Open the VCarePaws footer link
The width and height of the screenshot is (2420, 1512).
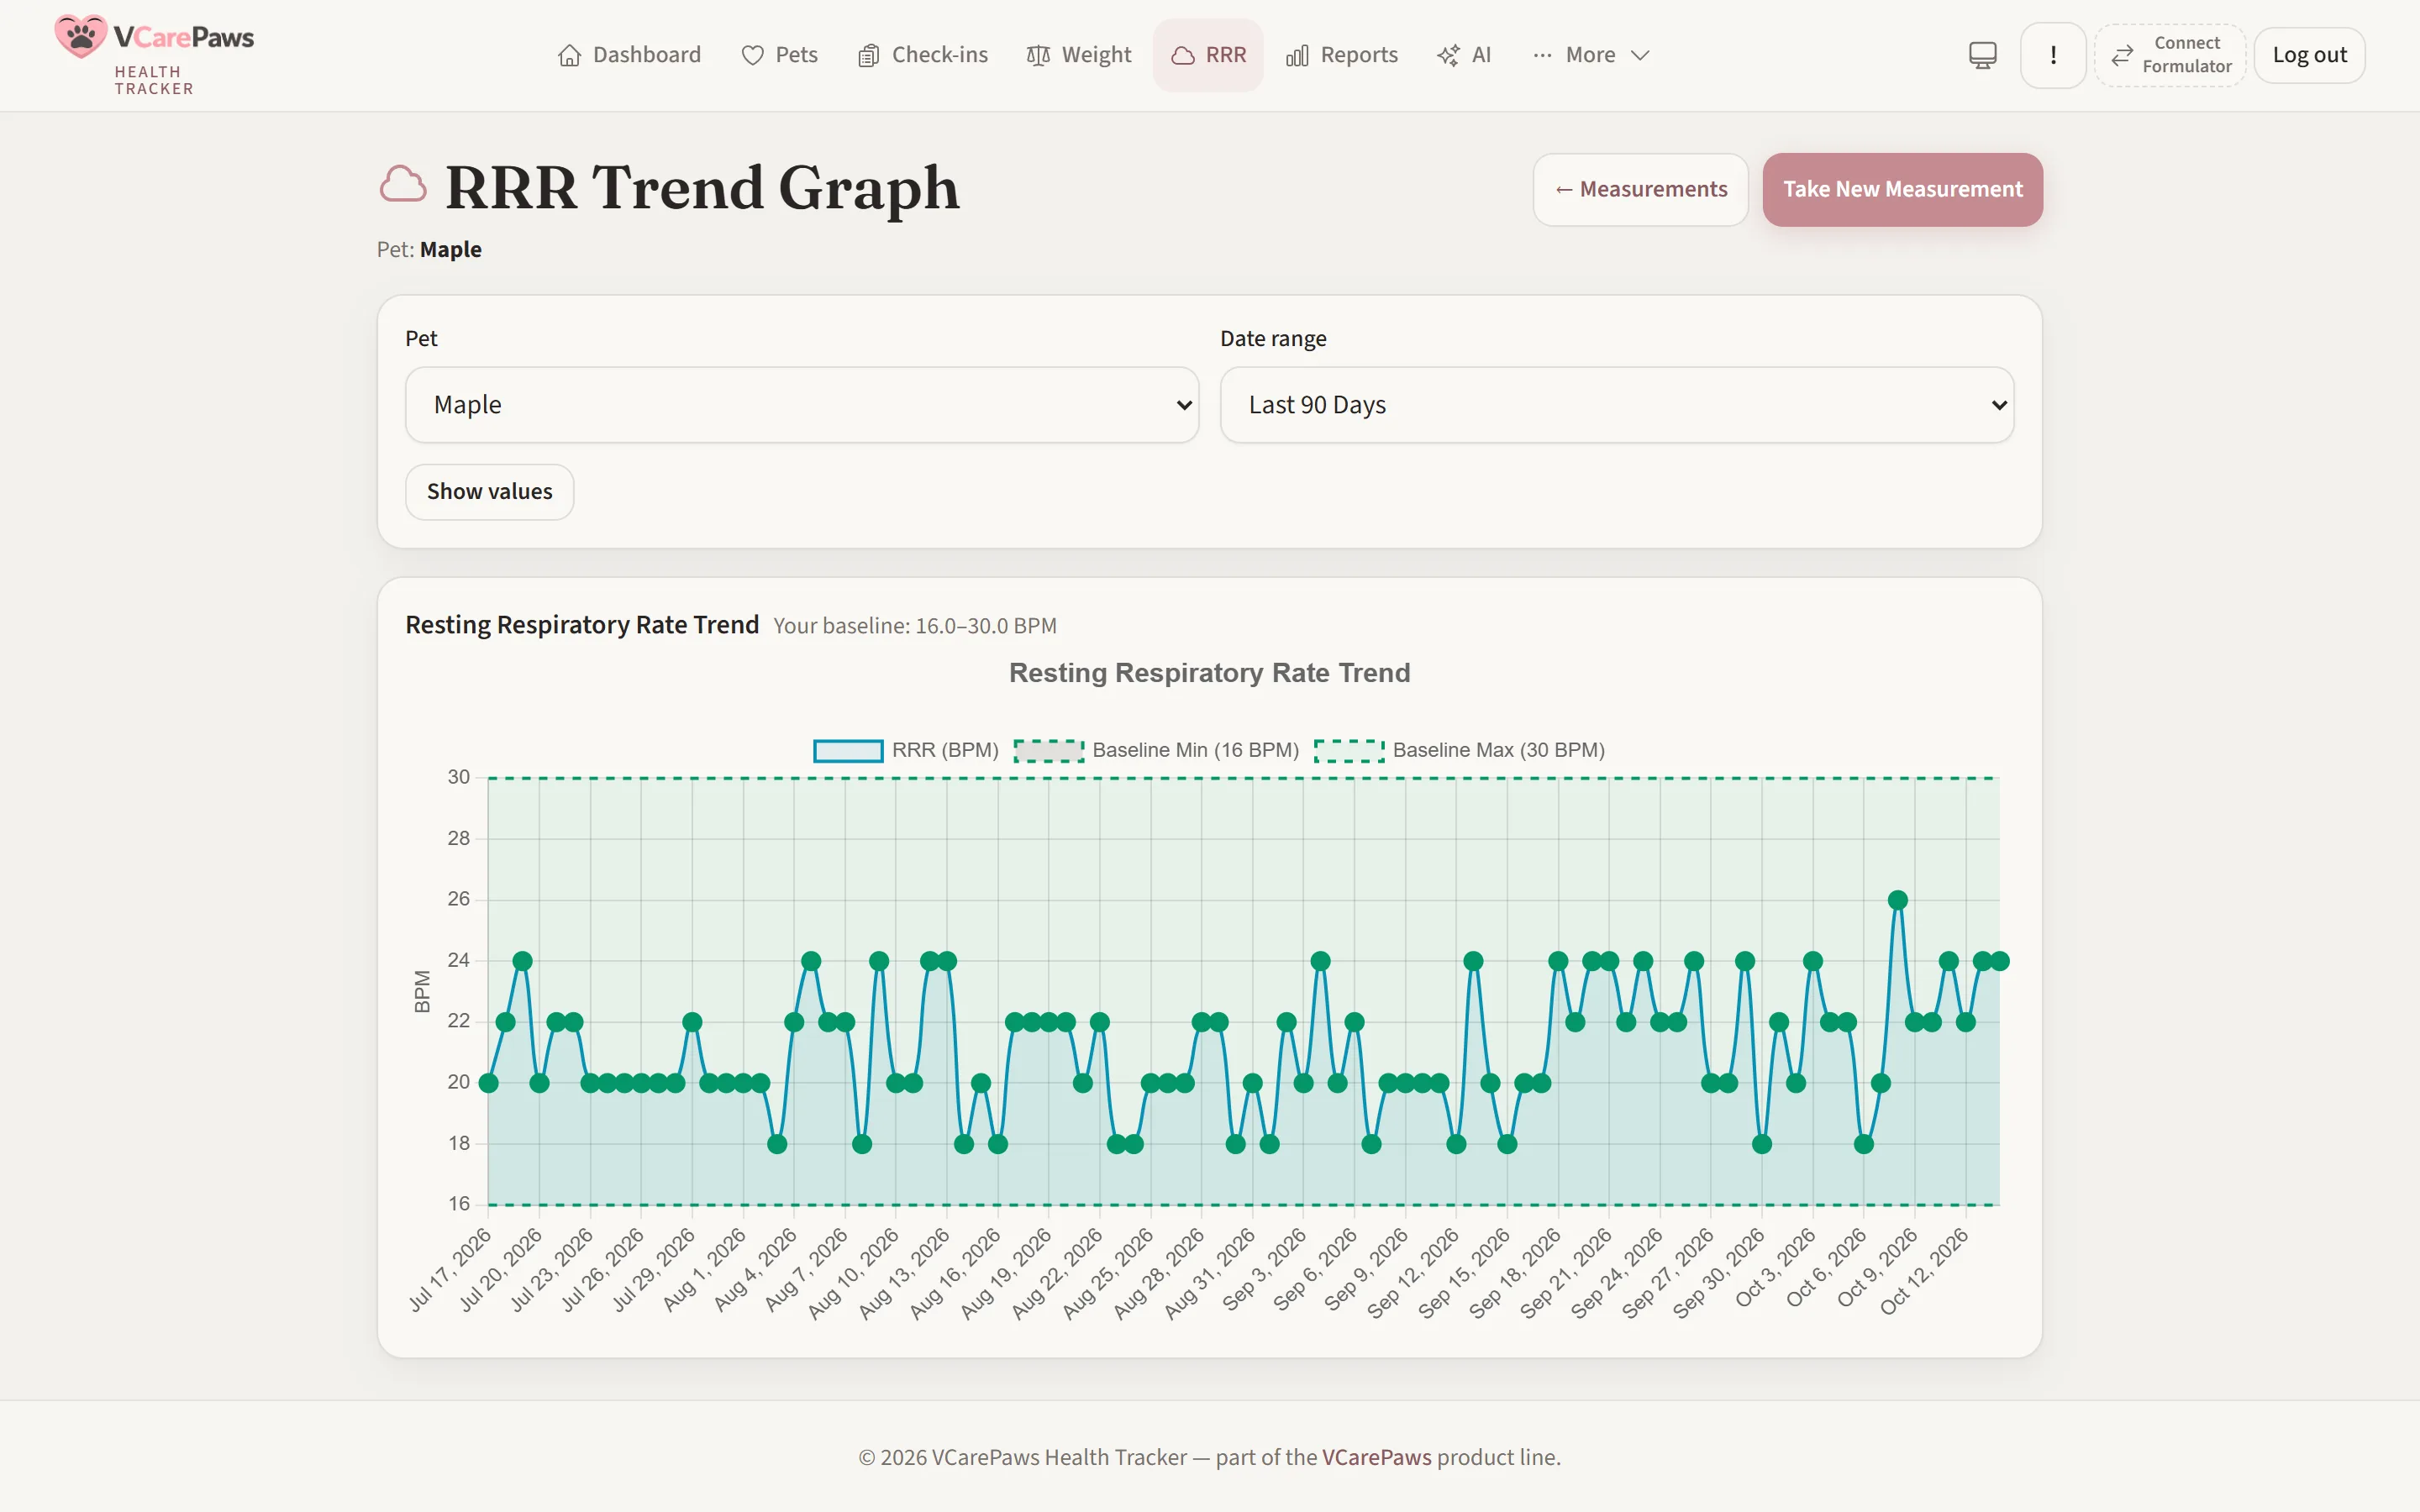[x=1376, y=1457]
